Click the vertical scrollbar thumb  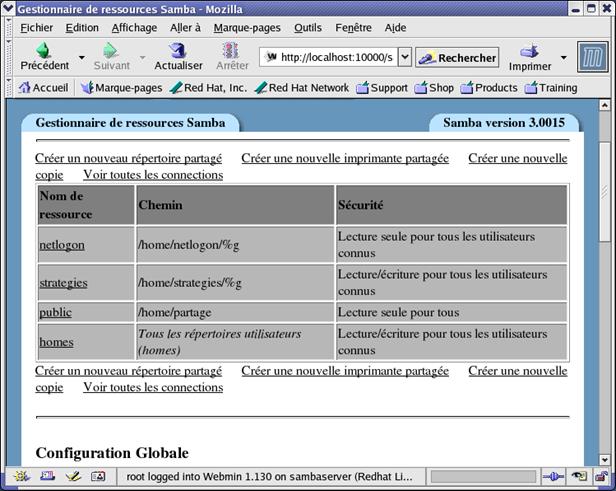coord(604,191)
